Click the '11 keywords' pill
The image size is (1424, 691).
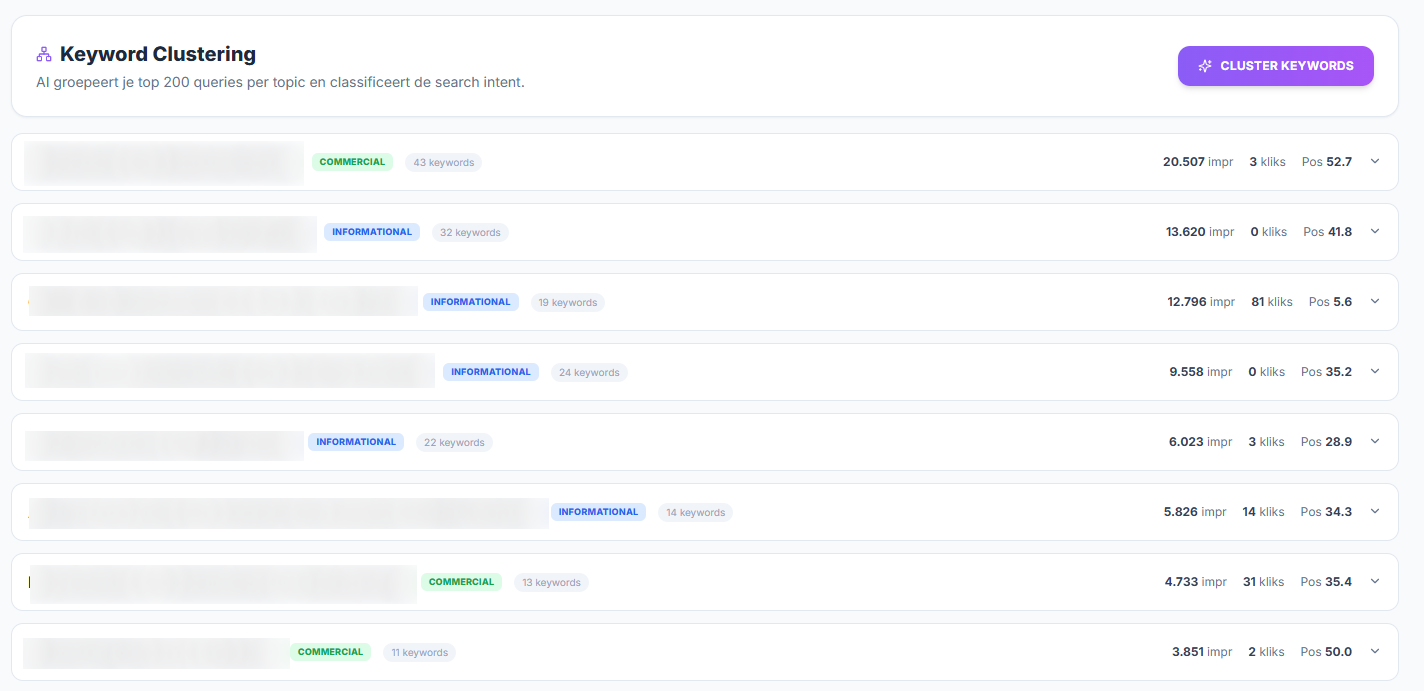pyautogui.click(x=419, y=652)
